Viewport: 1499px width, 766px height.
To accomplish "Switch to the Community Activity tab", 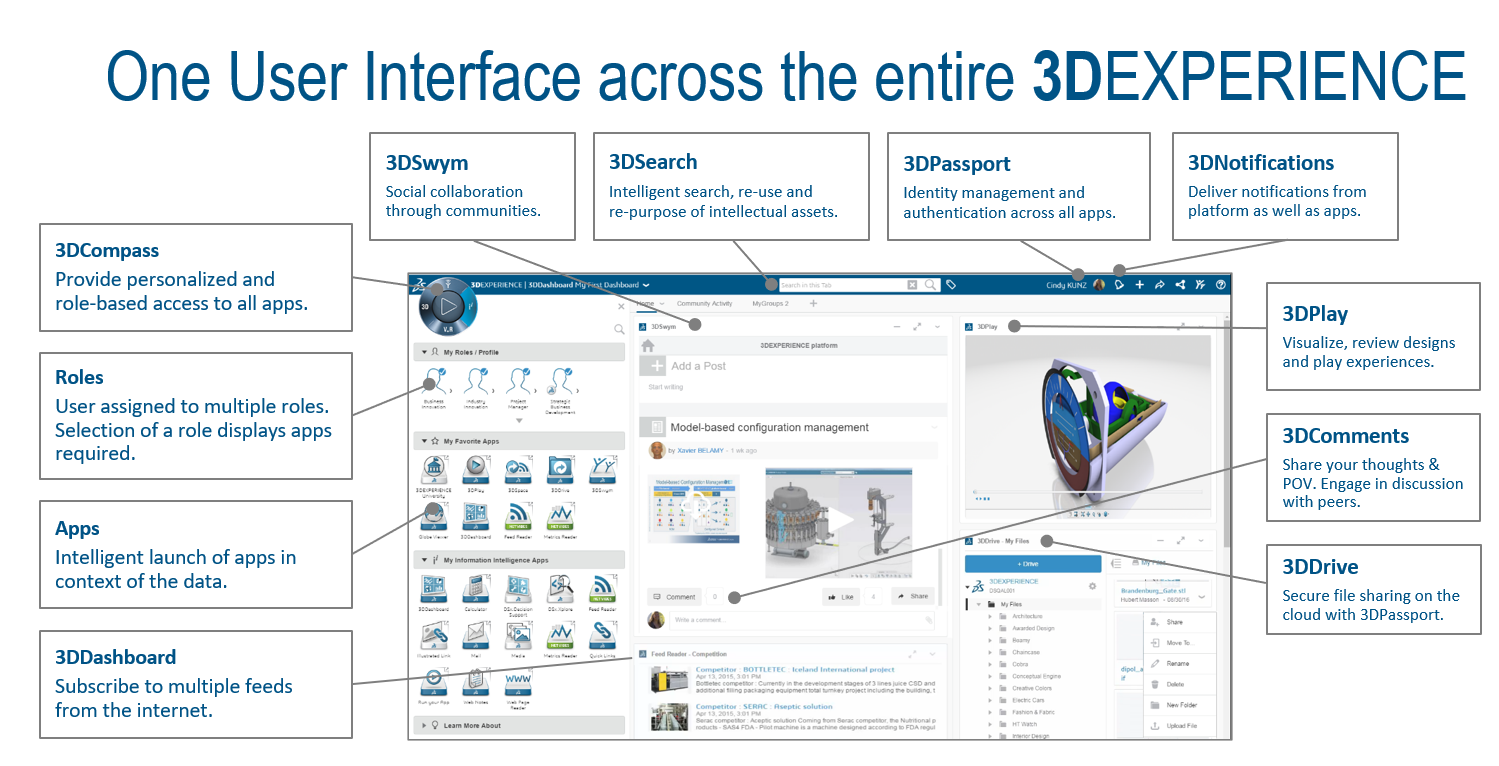I will 703,303.
